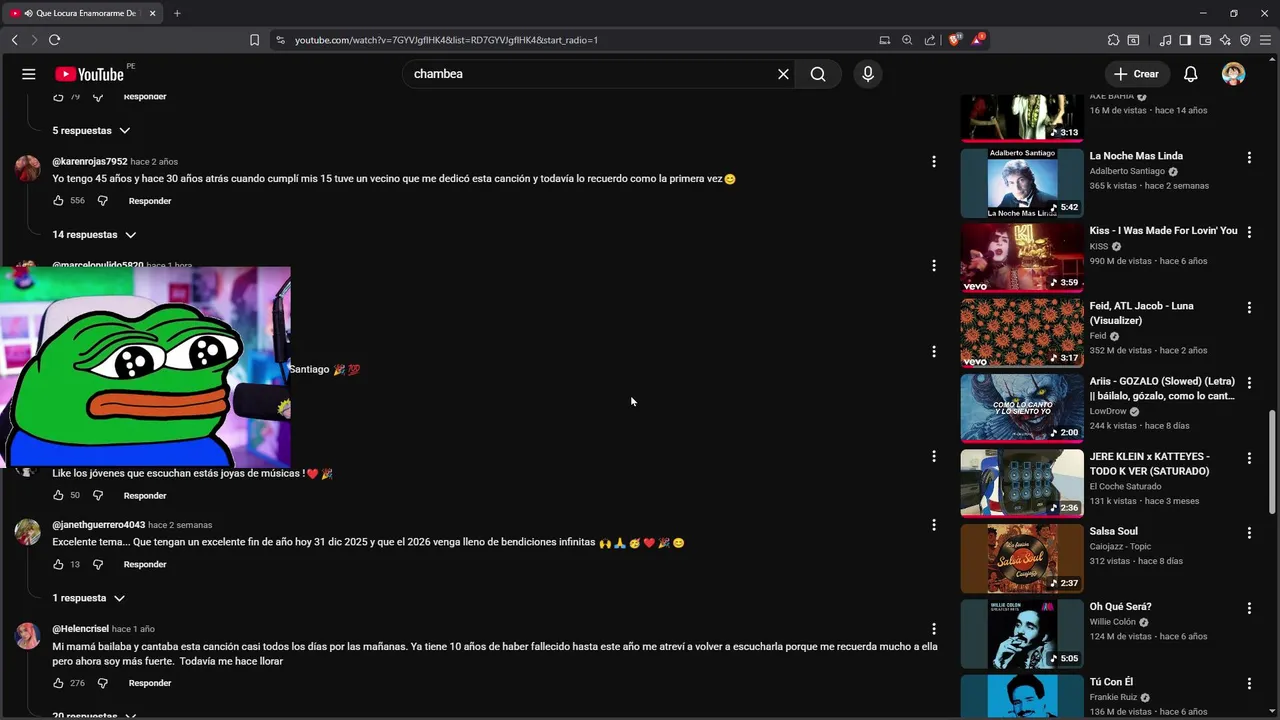The height and width of the screenshot is (720, 1280).
Task: Open the YouTube guide hamburger menu
Action: pyautogui.click(x=29, y=74)
